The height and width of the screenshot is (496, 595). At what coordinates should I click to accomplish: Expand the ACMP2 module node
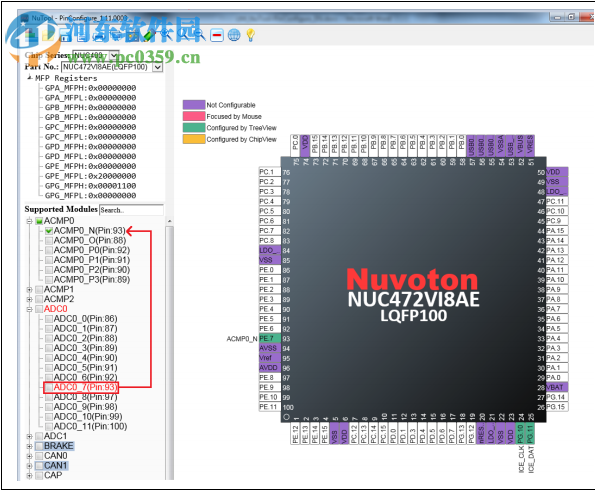click(x=29, y=299)
